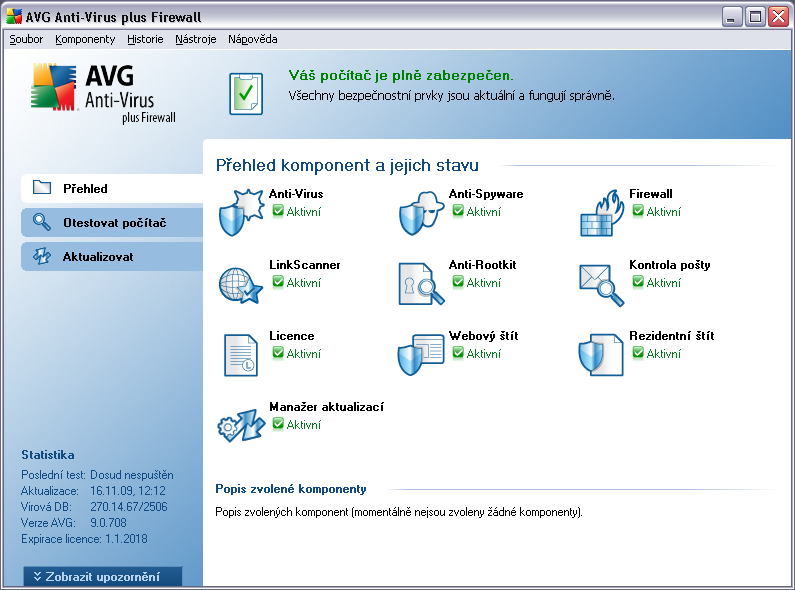Click 'Dosud nespuštěn' last test value

pyautogui.click(x=132, y=475)
